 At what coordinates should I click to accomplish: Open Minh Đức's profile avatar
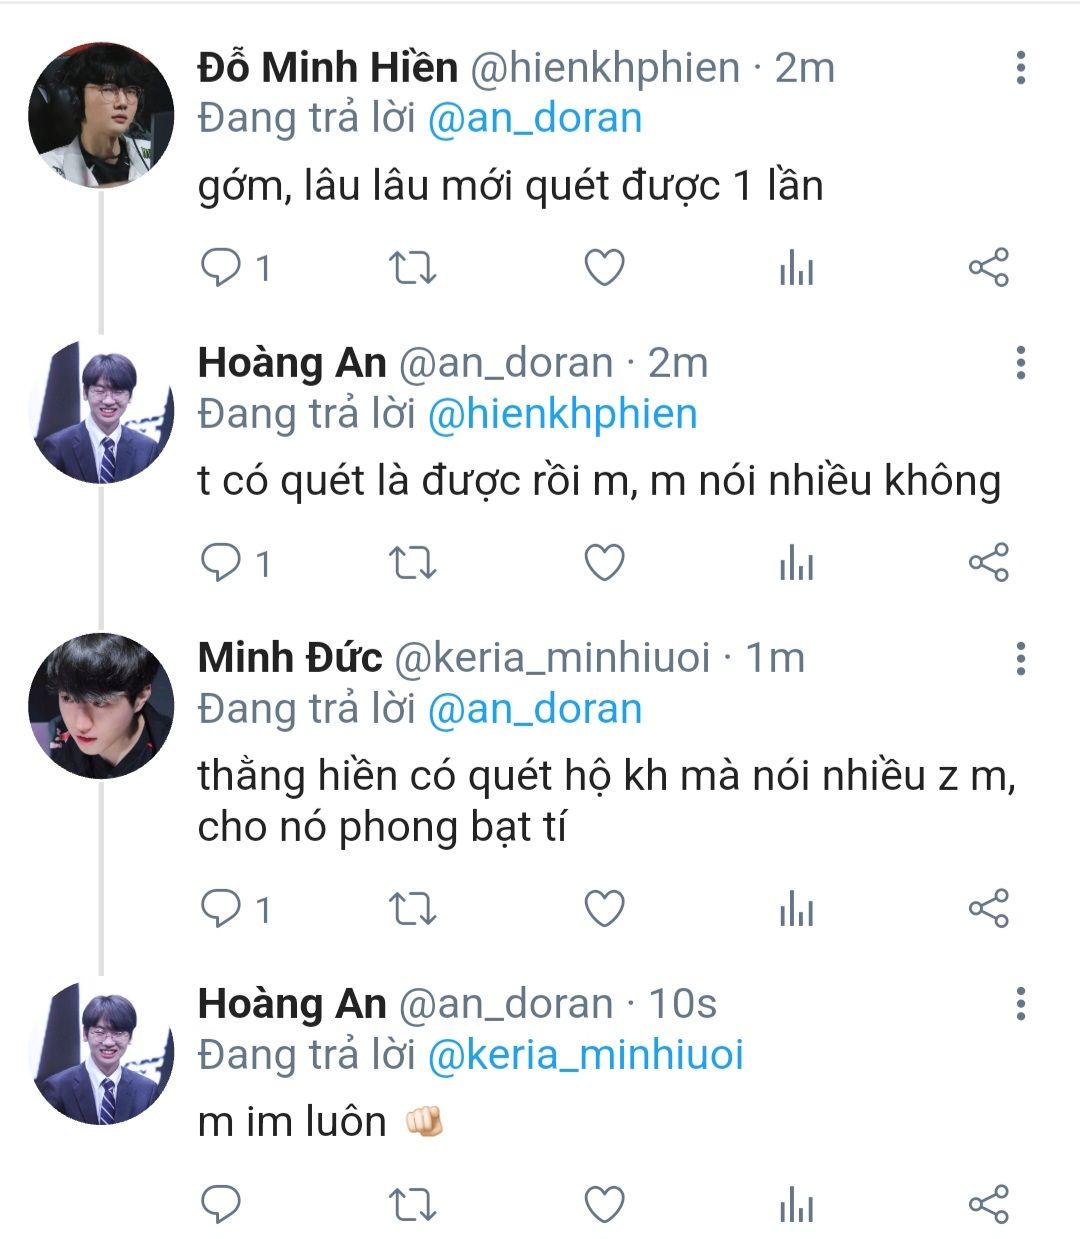click(x=100, y=705)
